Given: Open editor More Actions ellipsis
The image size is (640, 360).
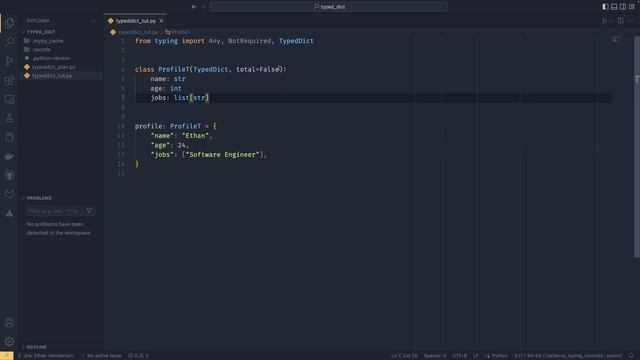Looking at the screenshot, I should 631,21.
